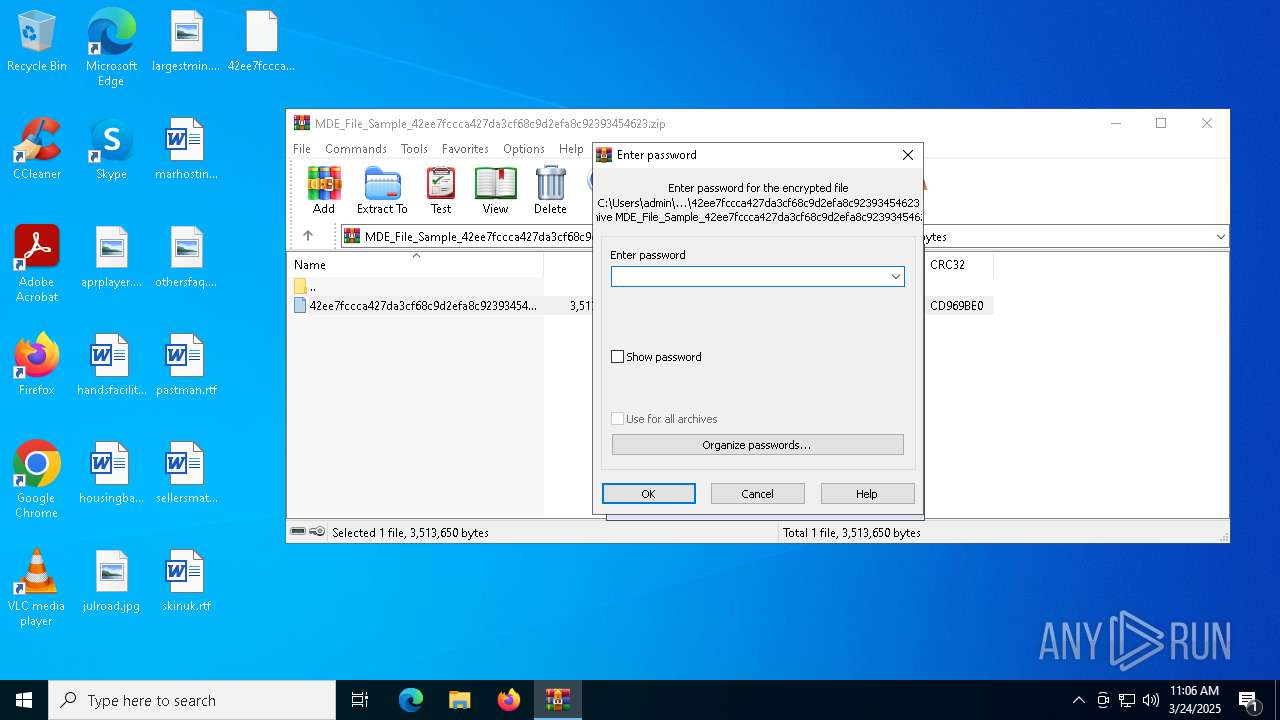Open the Commands menu

[356, 149]
